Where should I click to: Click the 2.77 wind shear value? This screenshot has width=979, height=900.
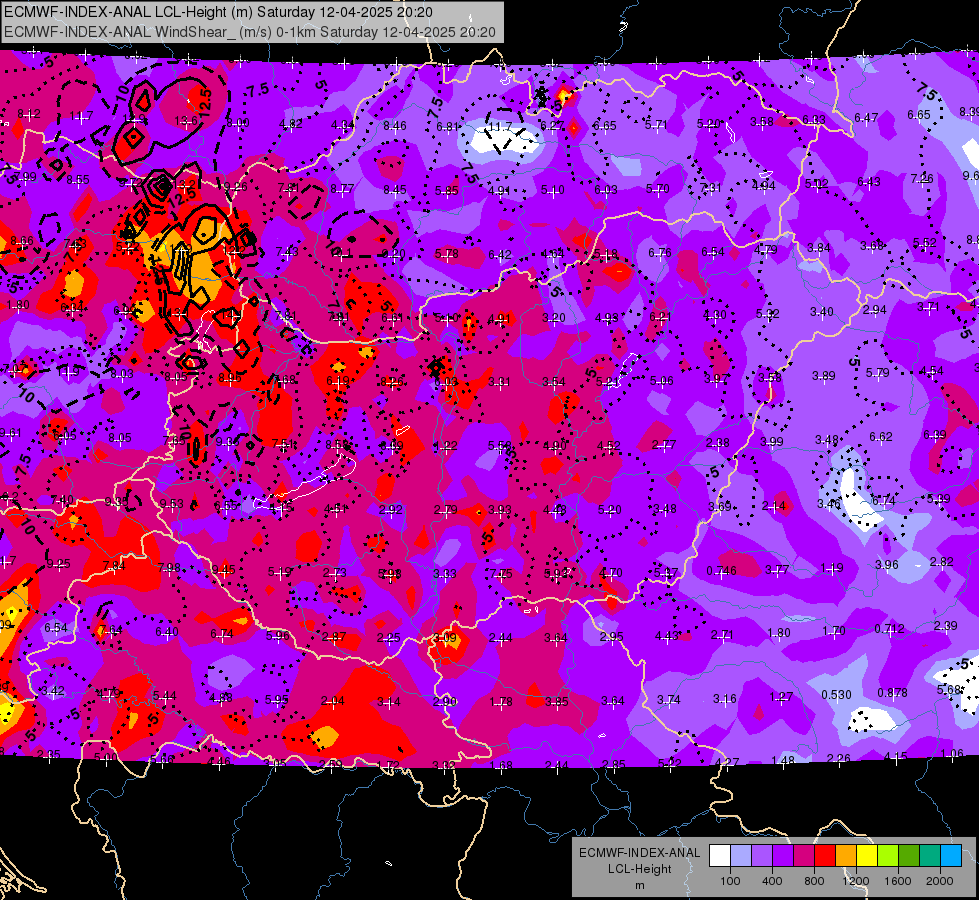pyautogui.click(x=664, y=445)
